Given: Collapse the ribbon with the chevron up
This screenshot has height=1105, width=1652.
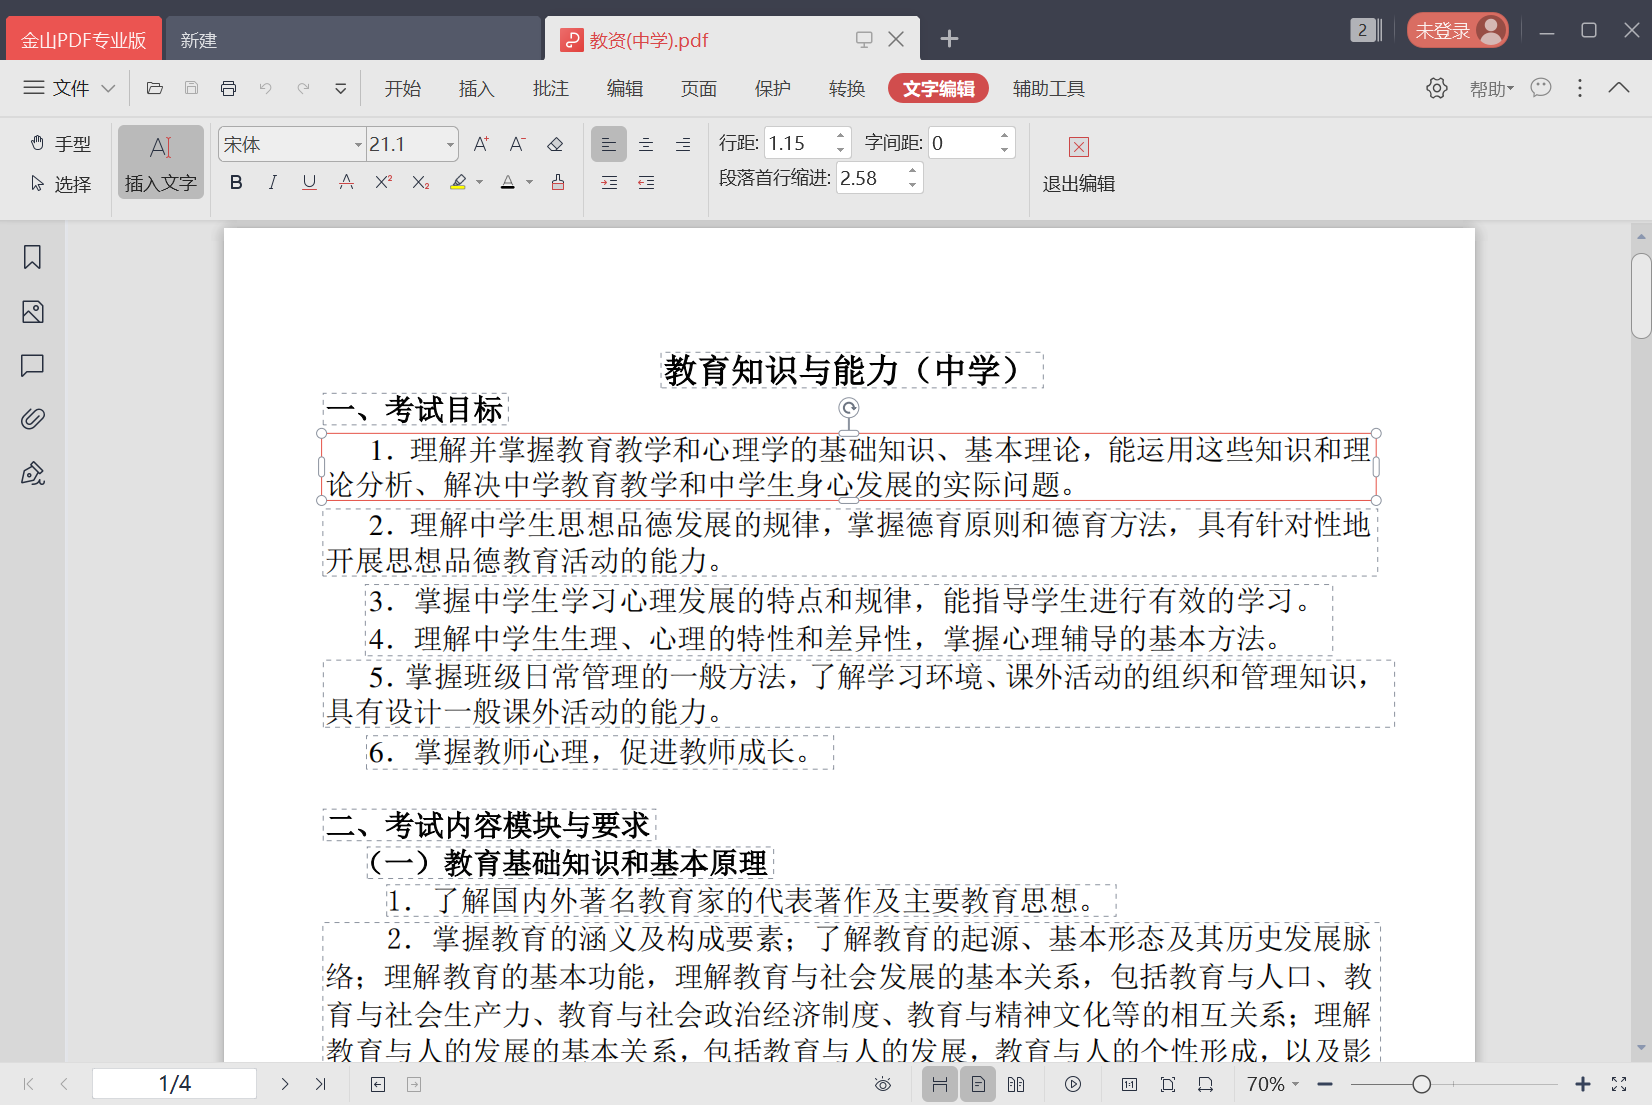Looking at the screenshot, I should (1619, 88).
